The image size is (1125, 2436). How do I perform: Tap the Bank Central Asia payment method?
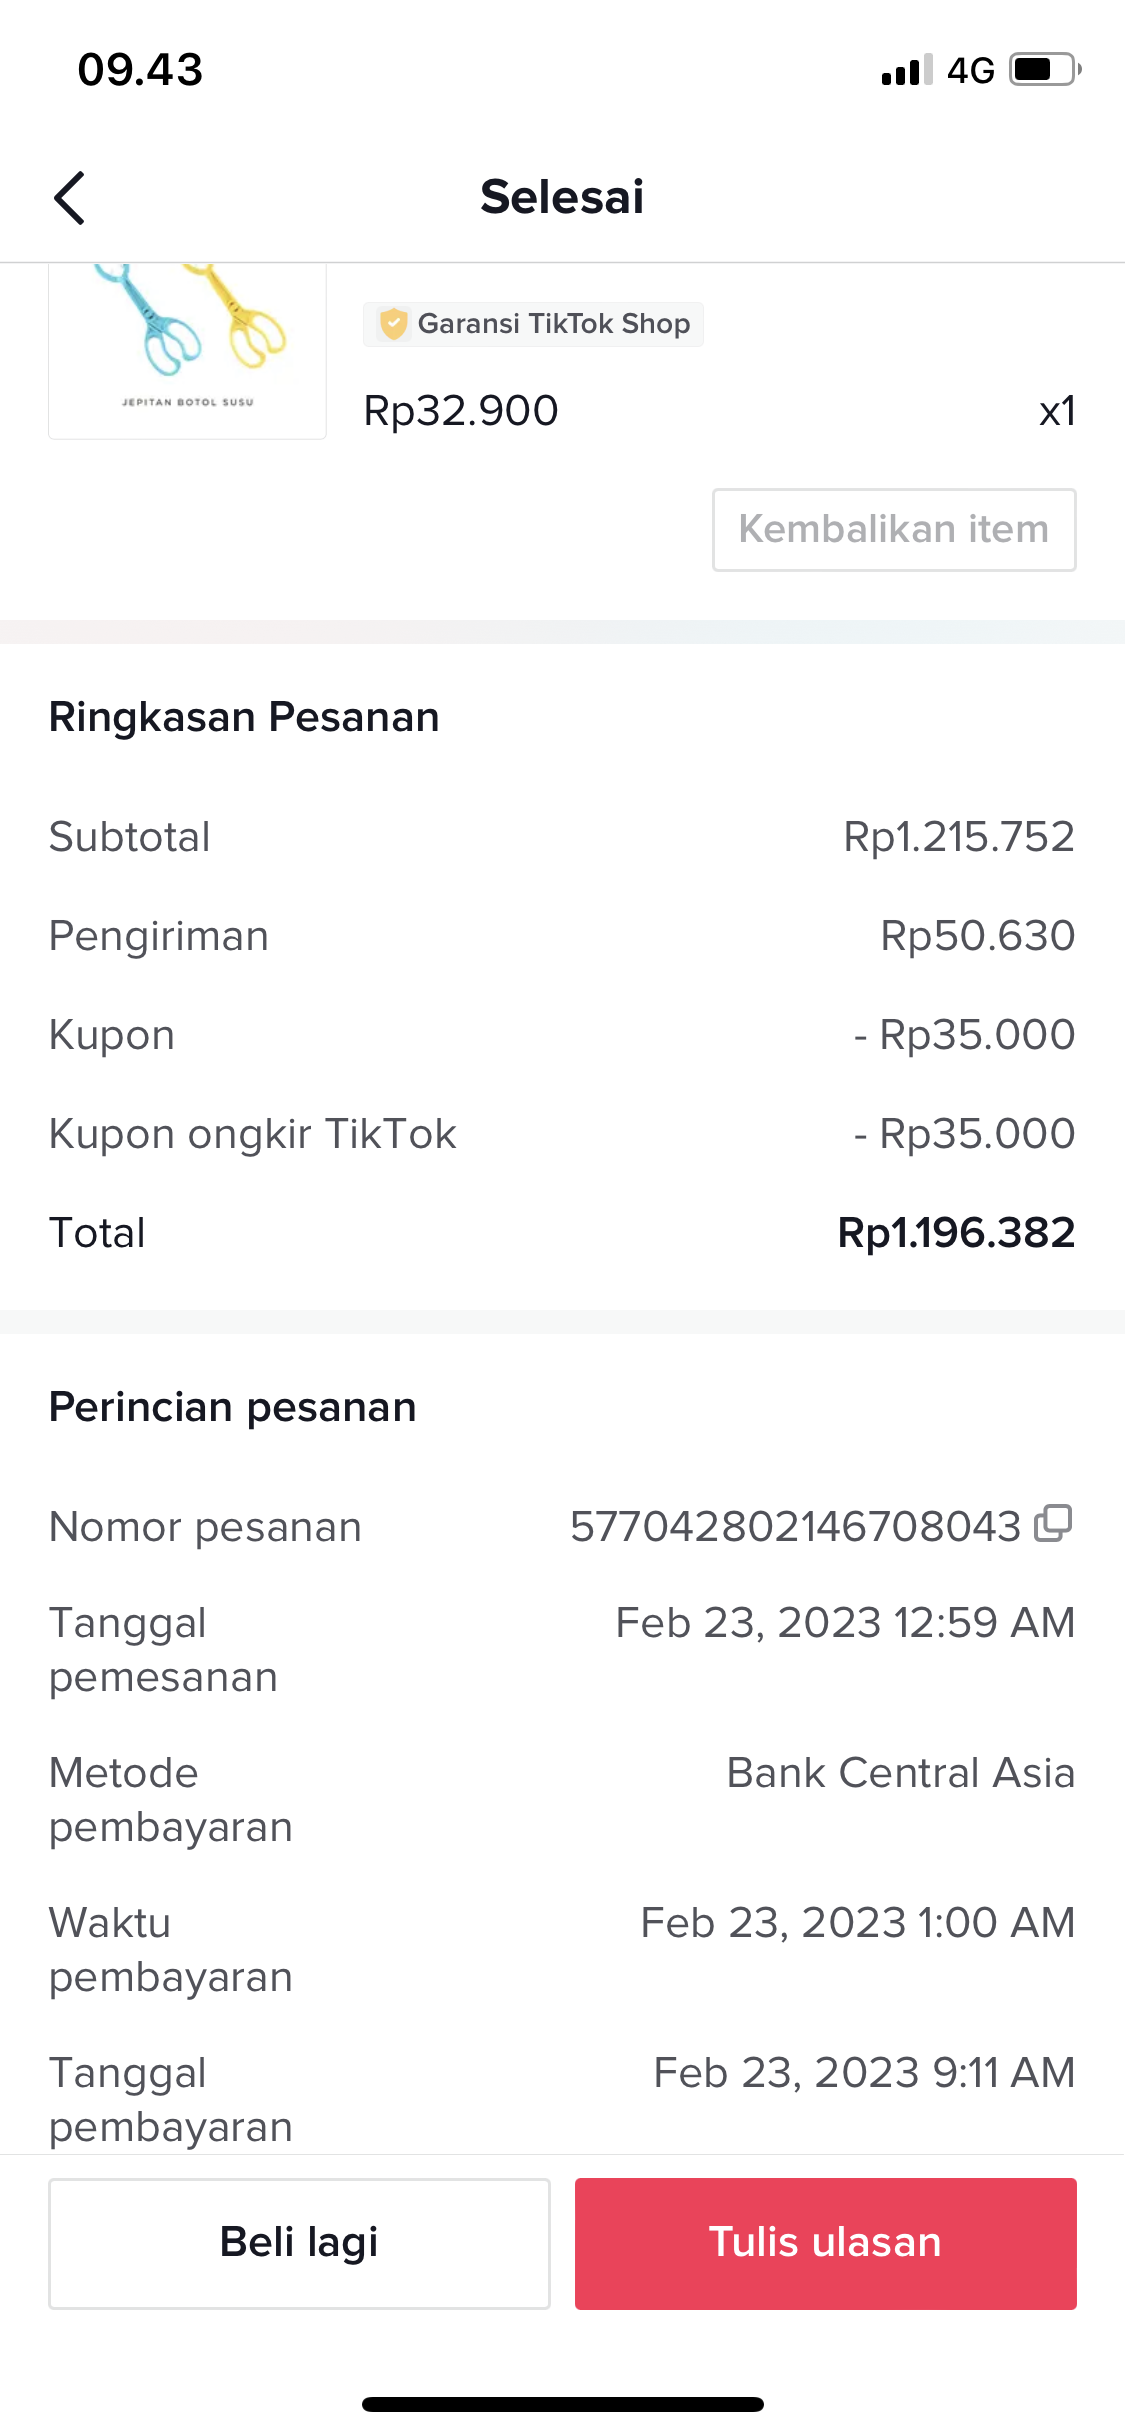pos(900,1773)
